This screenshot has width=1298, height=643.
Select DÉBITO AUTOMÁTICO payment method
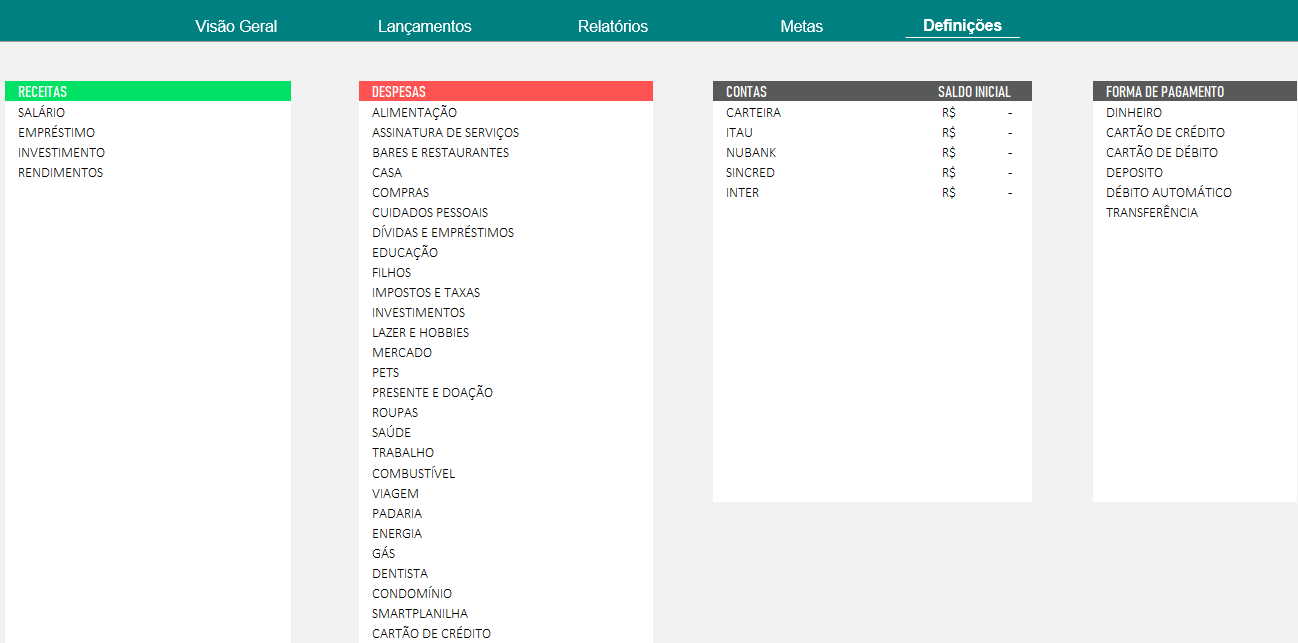click(1168, 193)
